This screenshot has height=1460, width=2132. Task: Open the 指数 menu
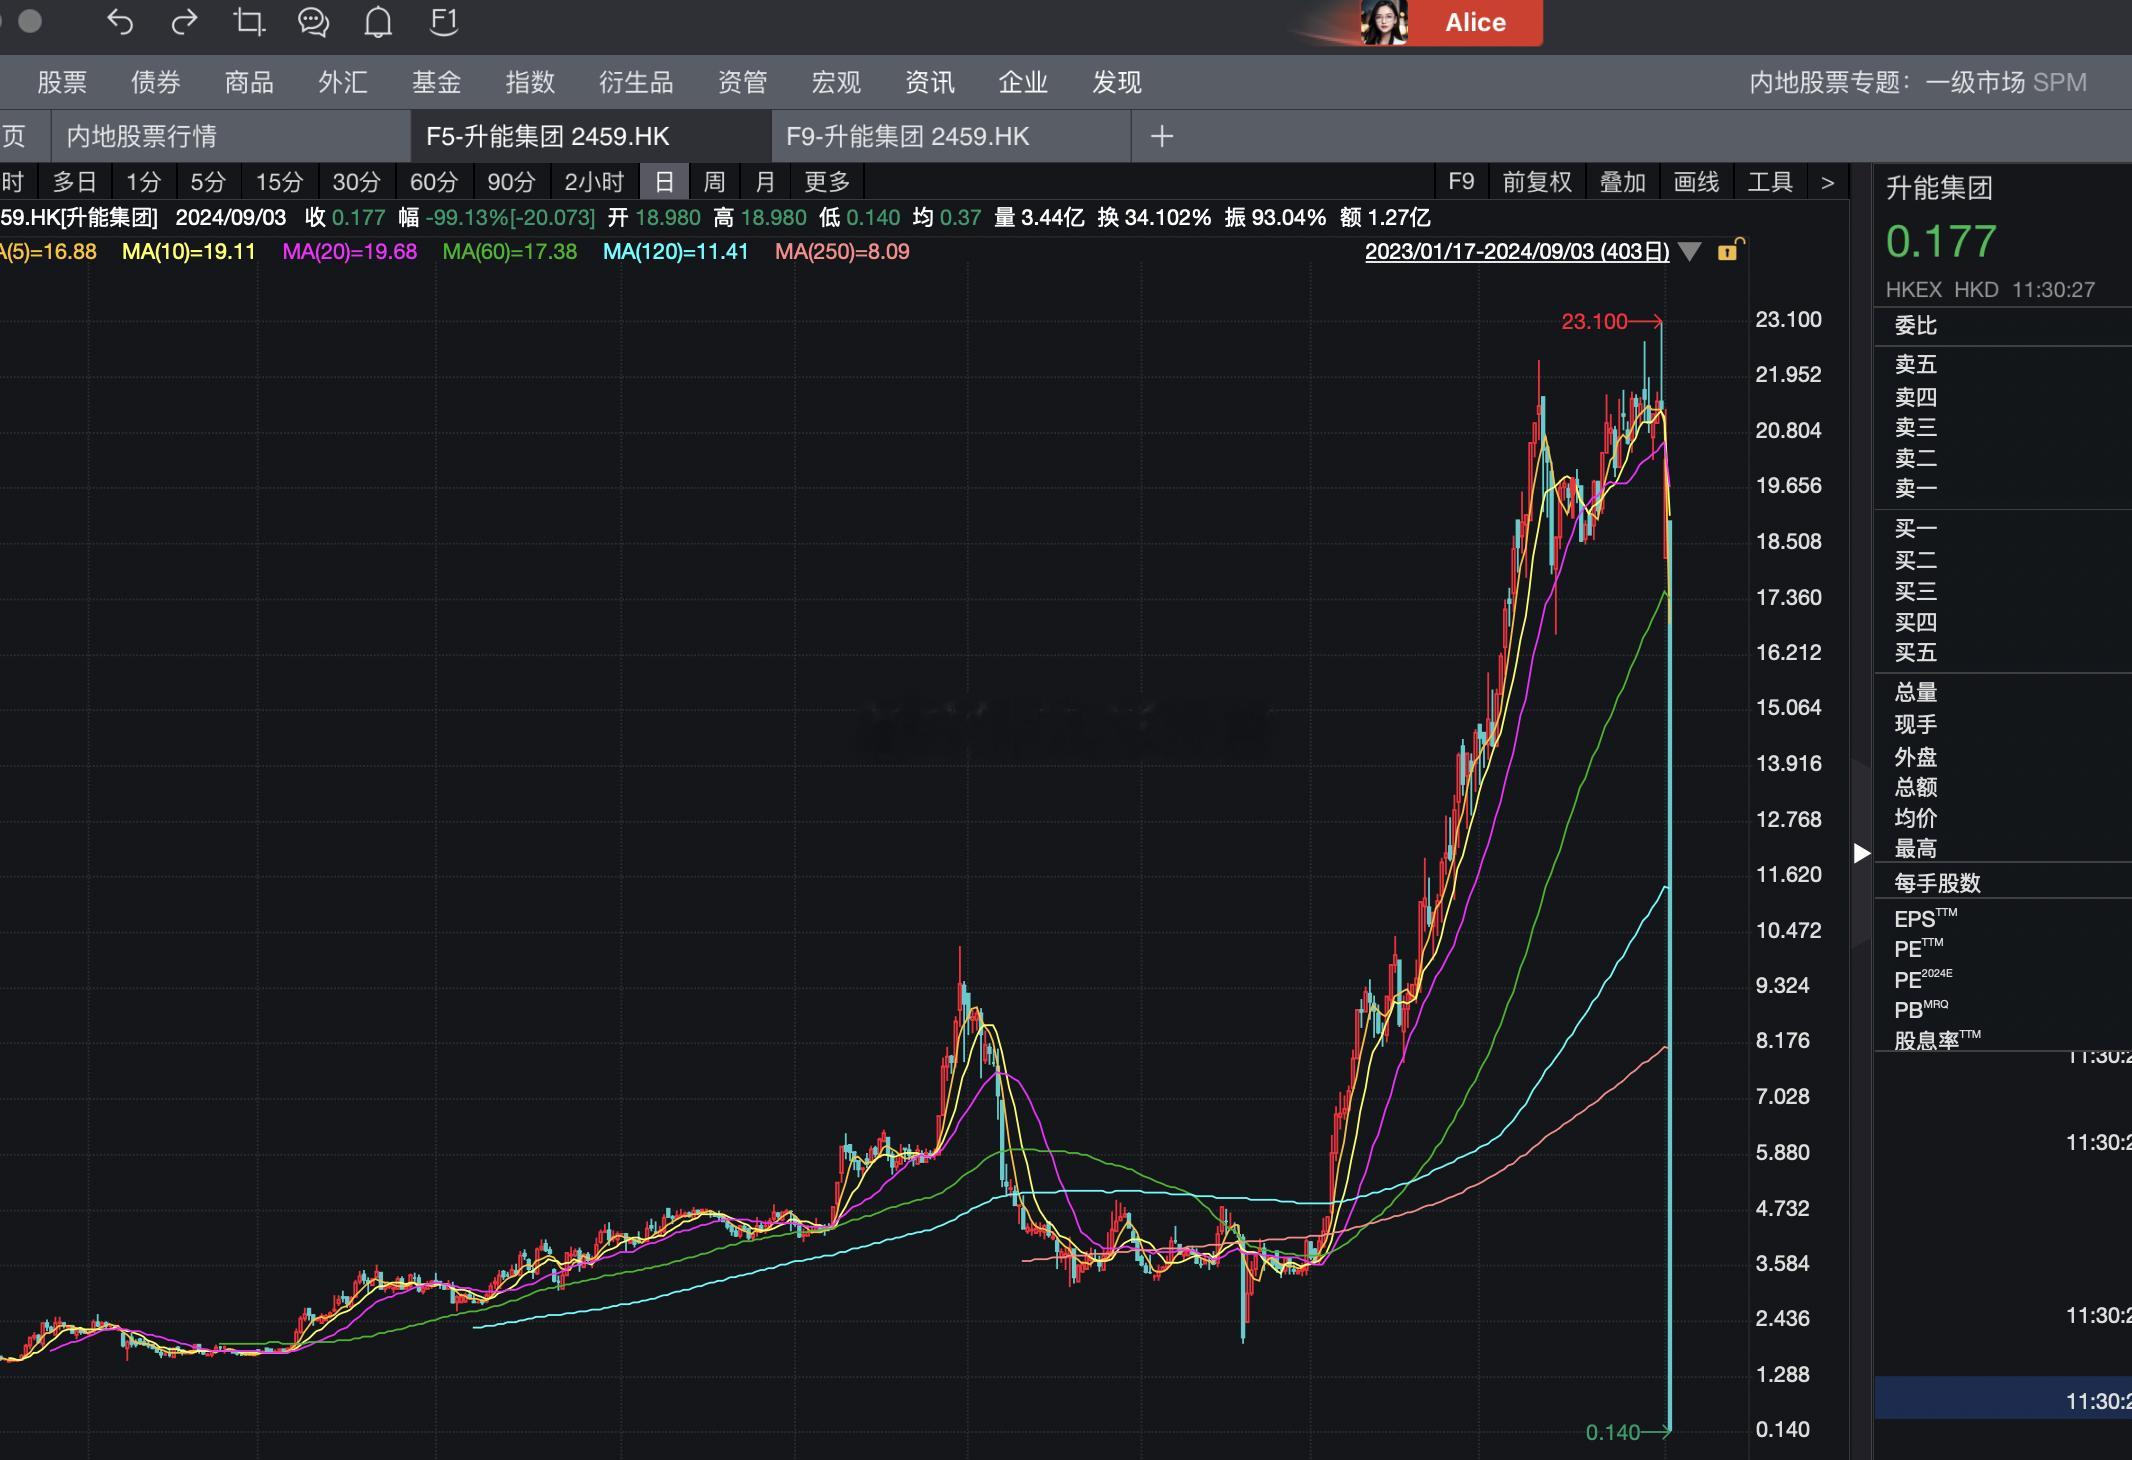click(x=530, y=82)
